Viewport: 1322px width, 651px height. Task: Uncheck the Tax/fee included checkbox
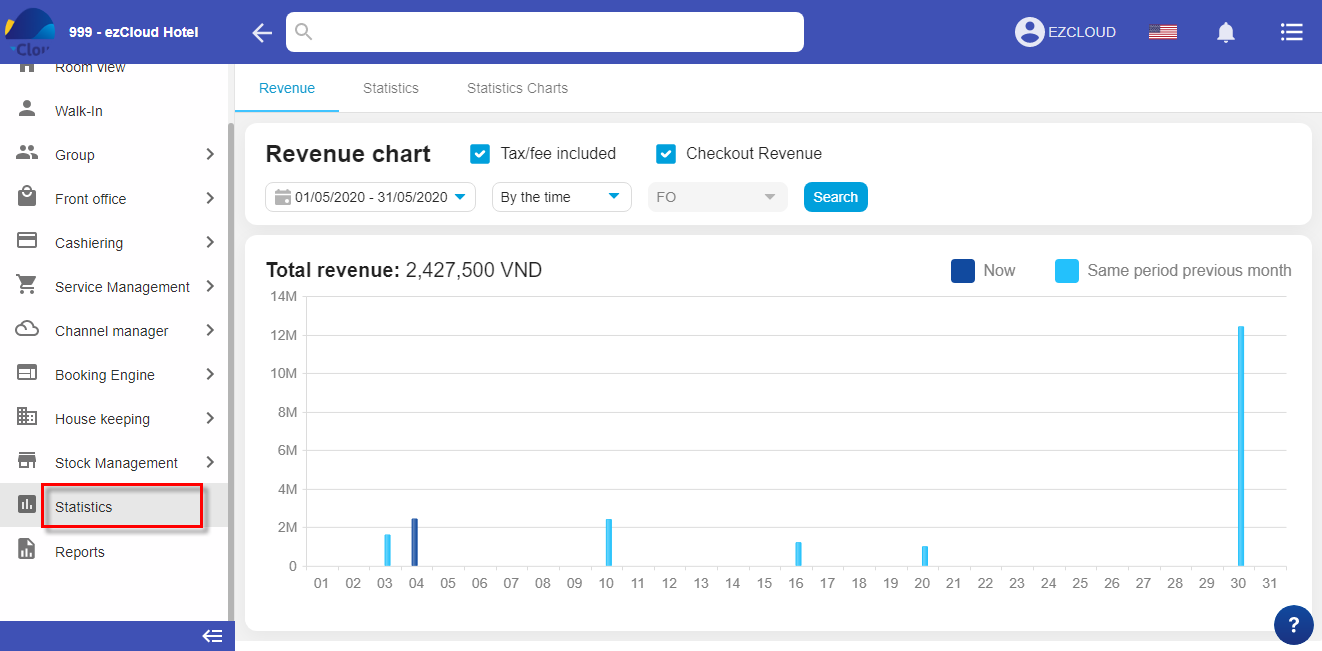coord(480,154)
